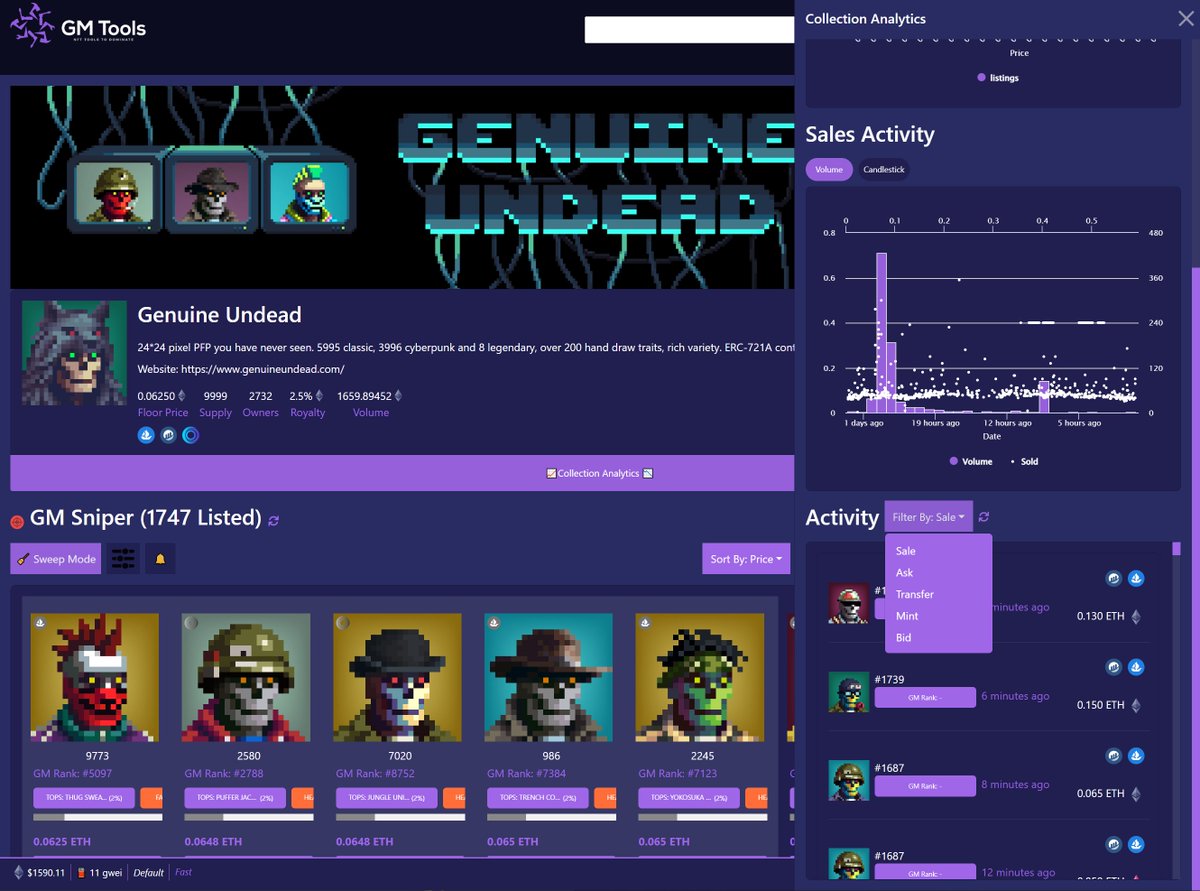
Task: Toggle the Sold legend series
Action: coord(1023,461)
